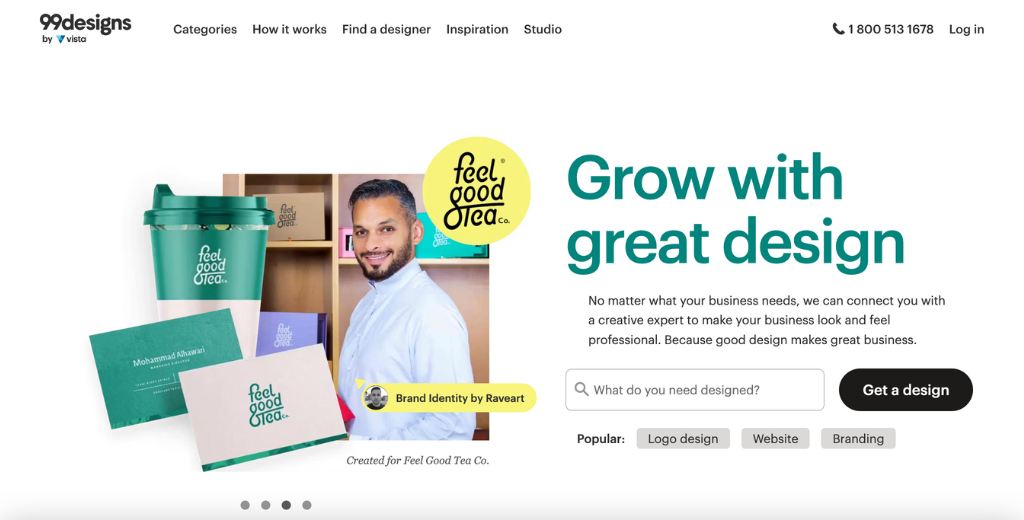Open the Categories menu
Viewport: 1024px width, 520px height.
coord(205,29)
